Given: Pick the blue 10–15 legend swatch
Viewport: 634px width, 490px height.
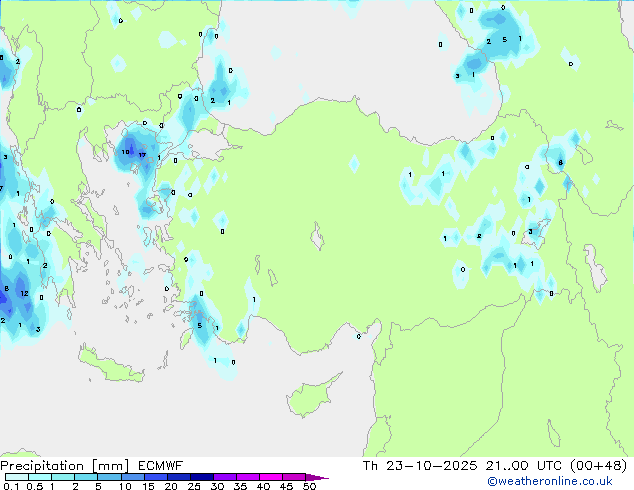Looking at the screenshot, I should coord(133,477).
